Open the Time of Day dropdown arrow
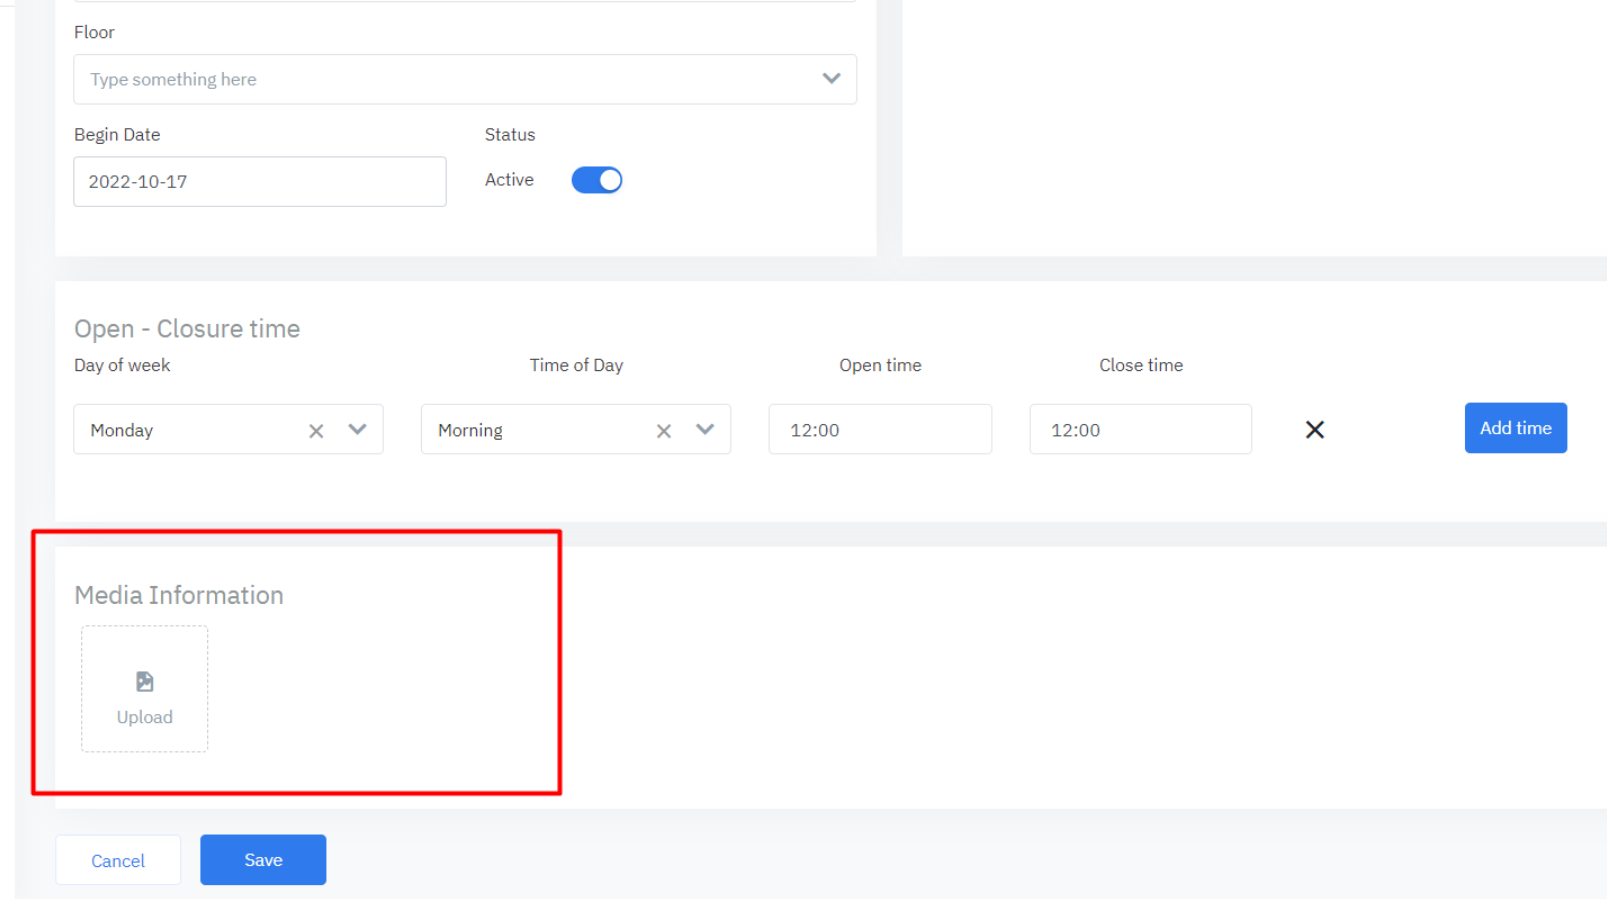The image size is (1607, 899). [x=705, y=430]
